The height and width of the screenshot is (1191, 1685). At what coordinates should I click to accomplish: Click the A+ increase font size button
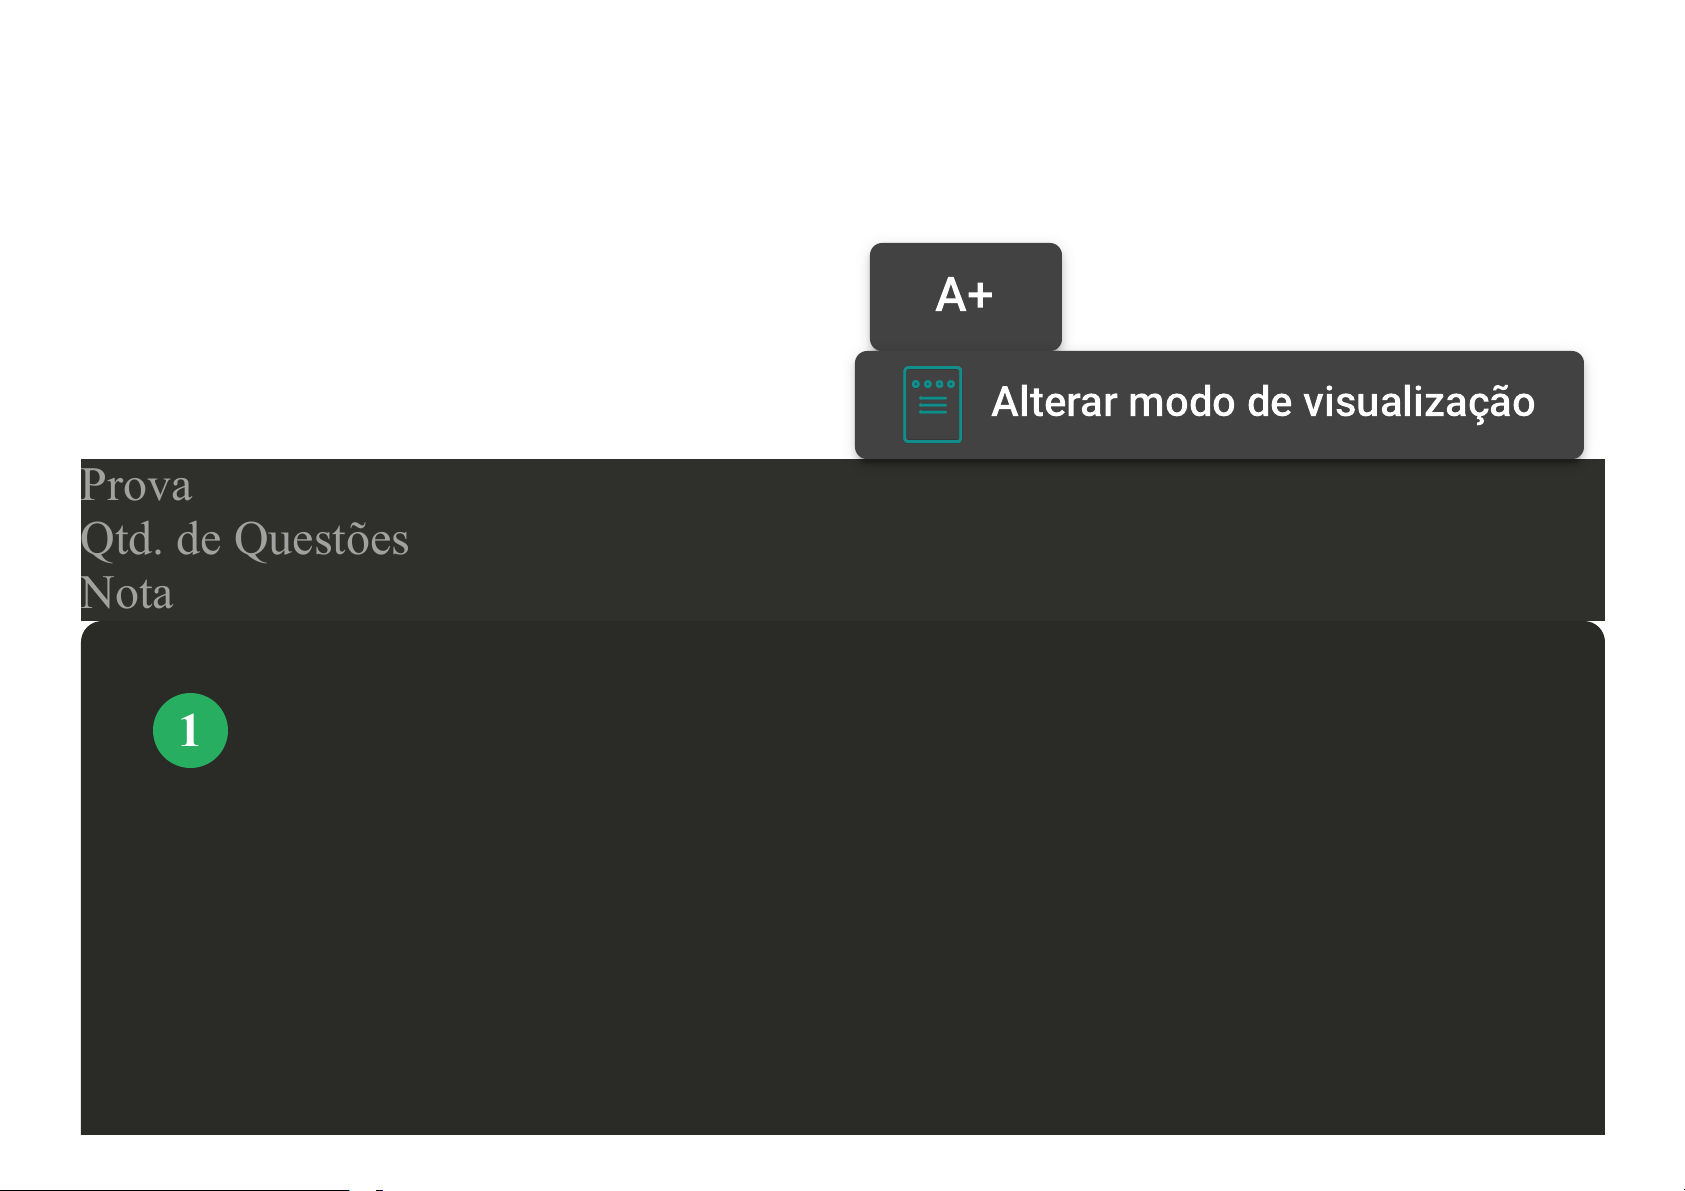[x=965, y=296]
